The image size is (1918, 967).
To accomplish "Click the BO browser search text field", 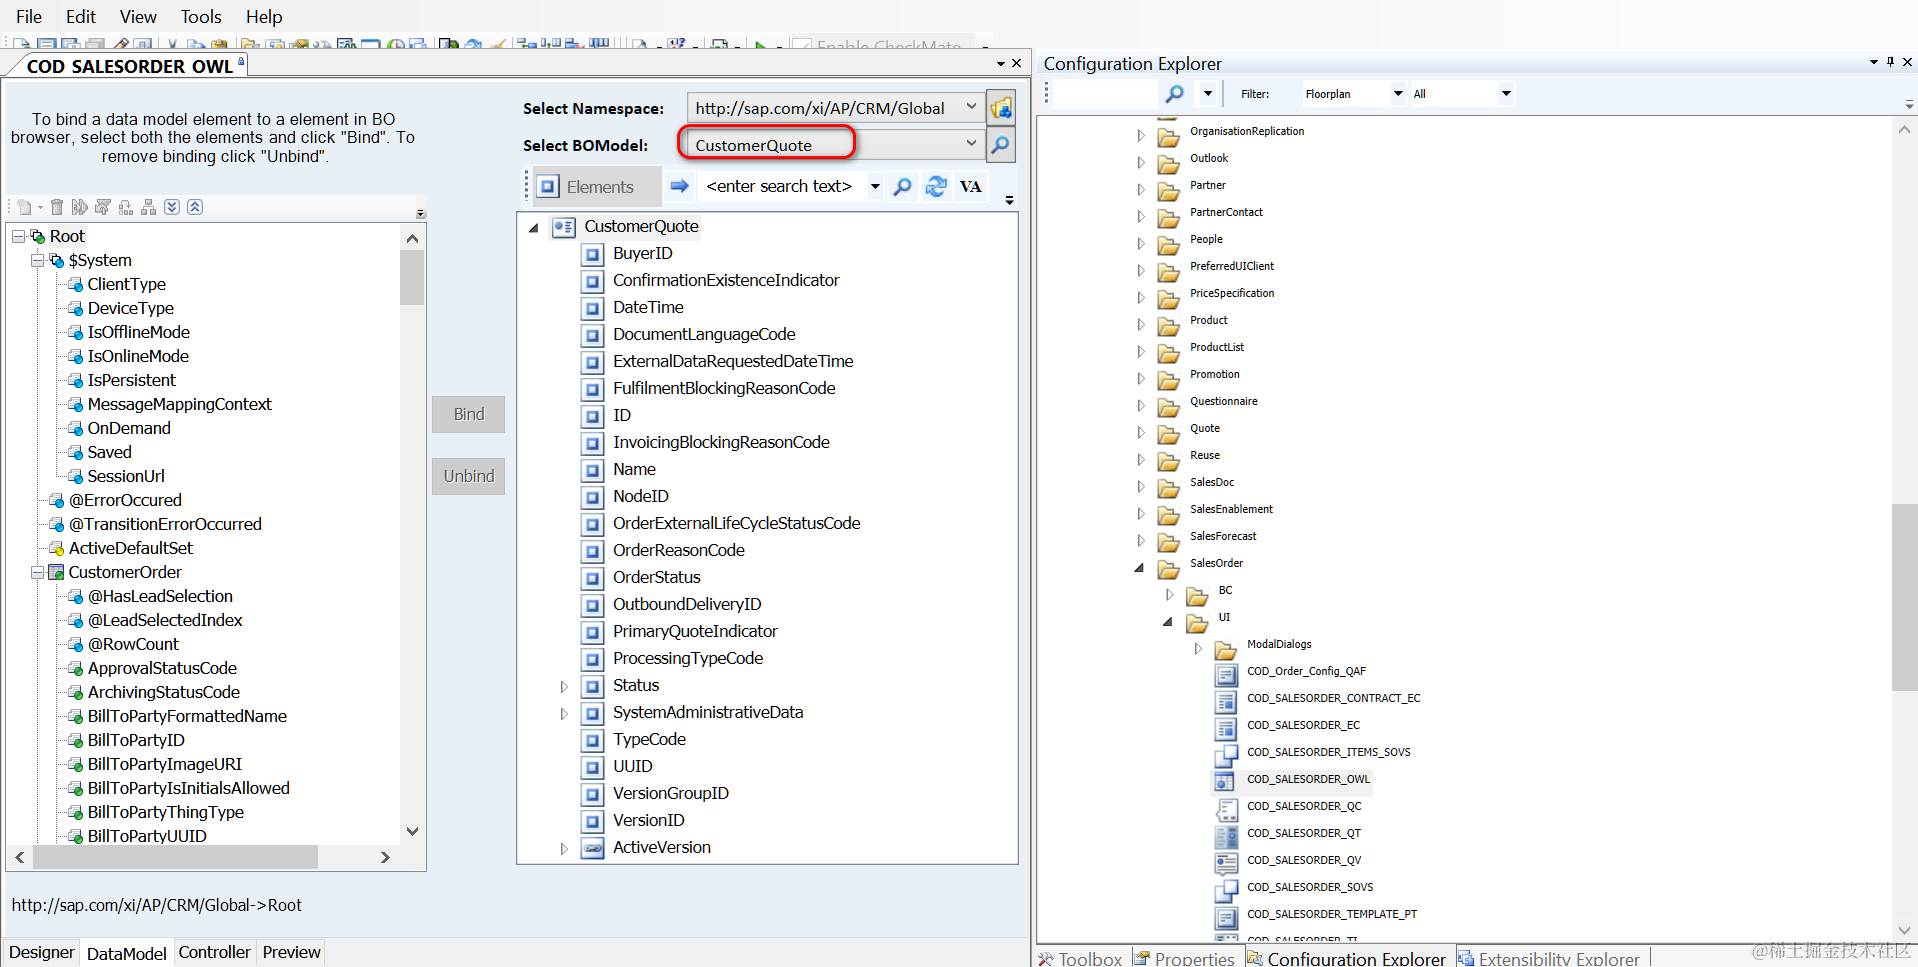I will 783,186.
